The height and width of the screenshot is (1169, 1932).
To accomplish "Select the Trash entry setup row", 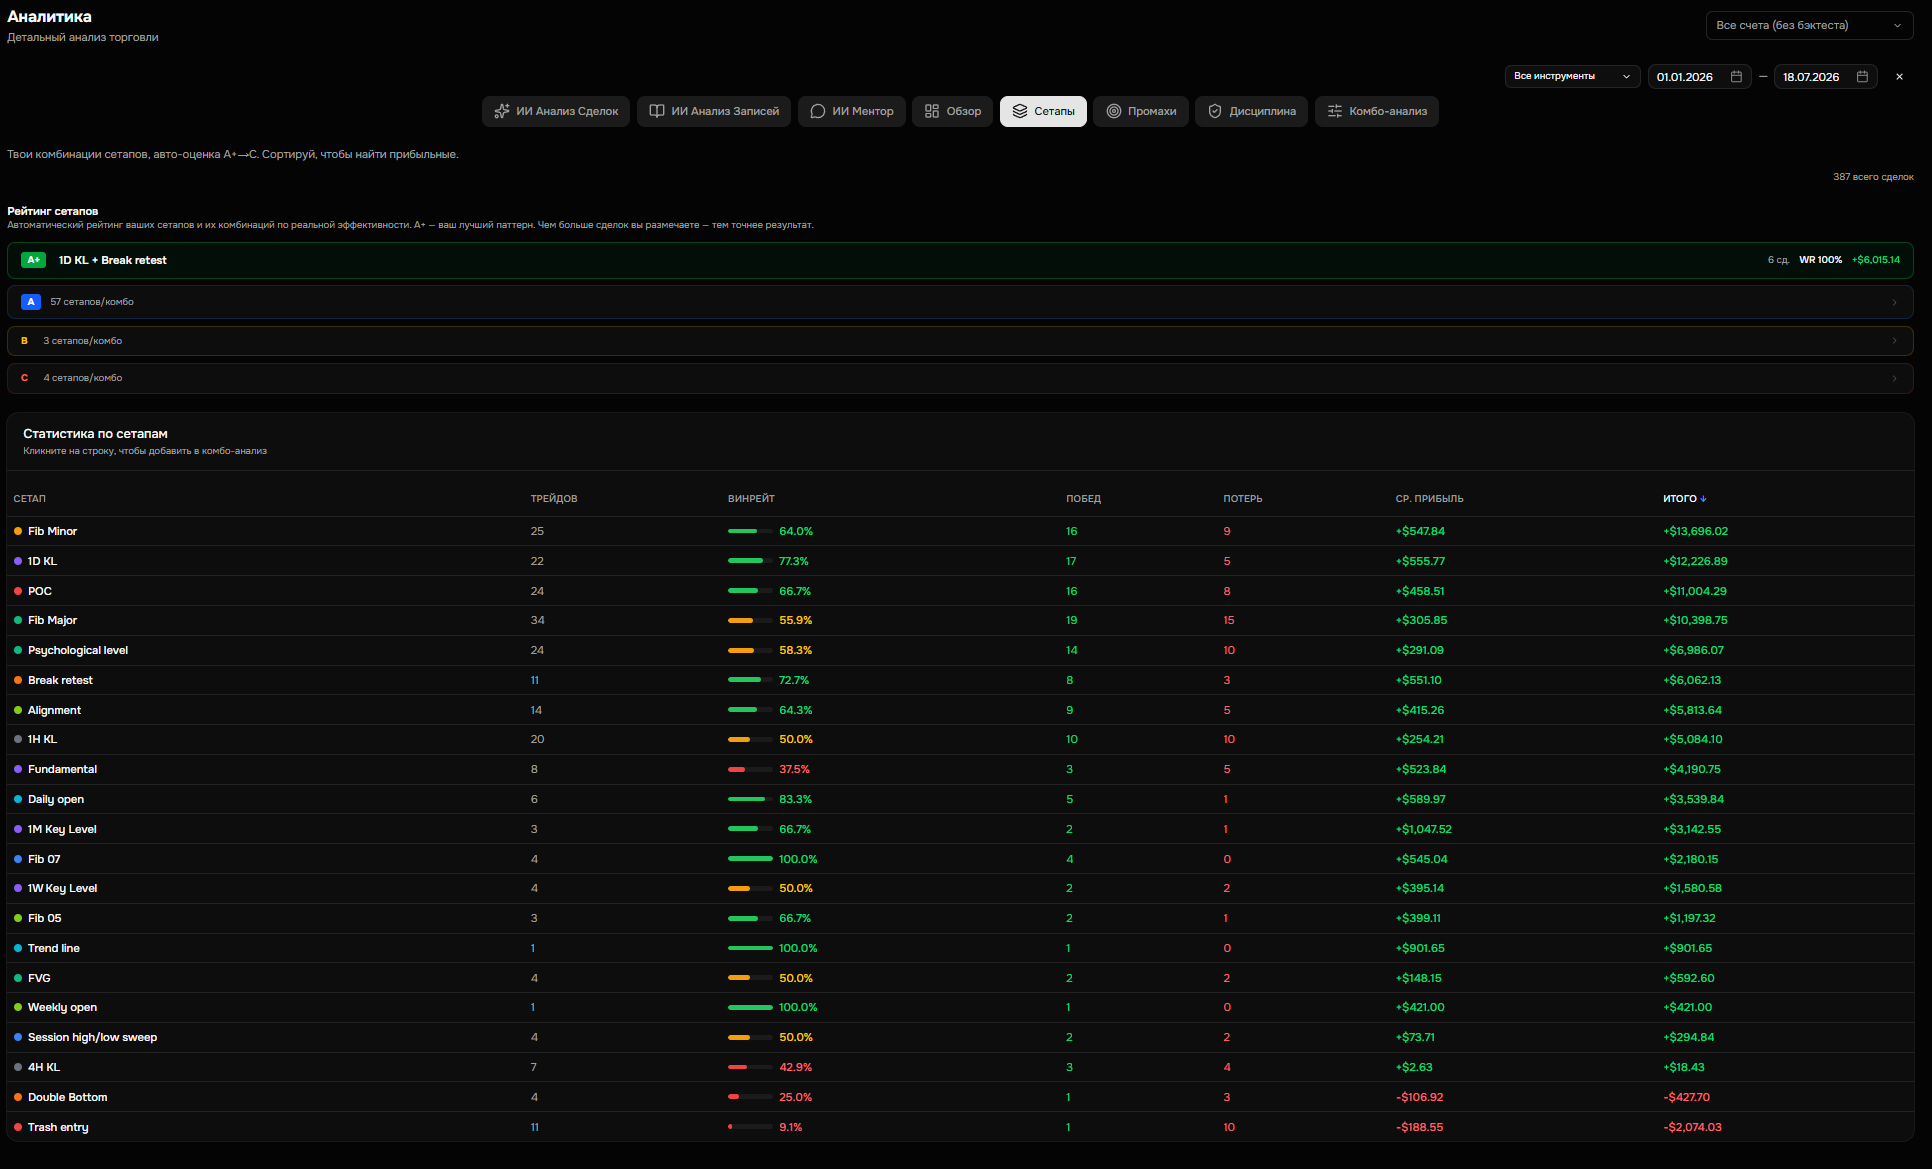I will 960,1127.
